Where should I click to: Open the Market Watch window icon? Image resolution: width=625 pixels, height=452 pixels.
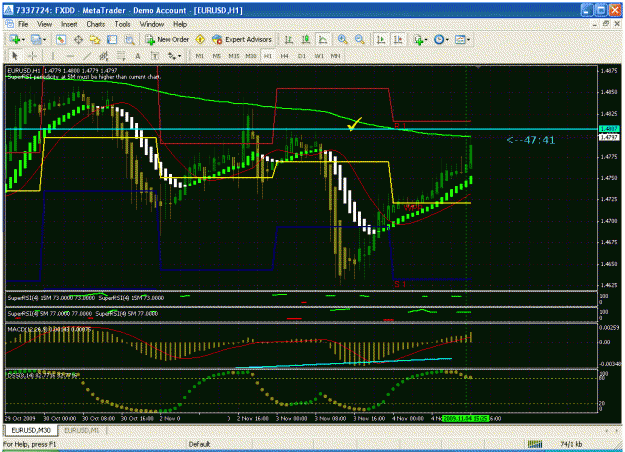coord(61,39)
